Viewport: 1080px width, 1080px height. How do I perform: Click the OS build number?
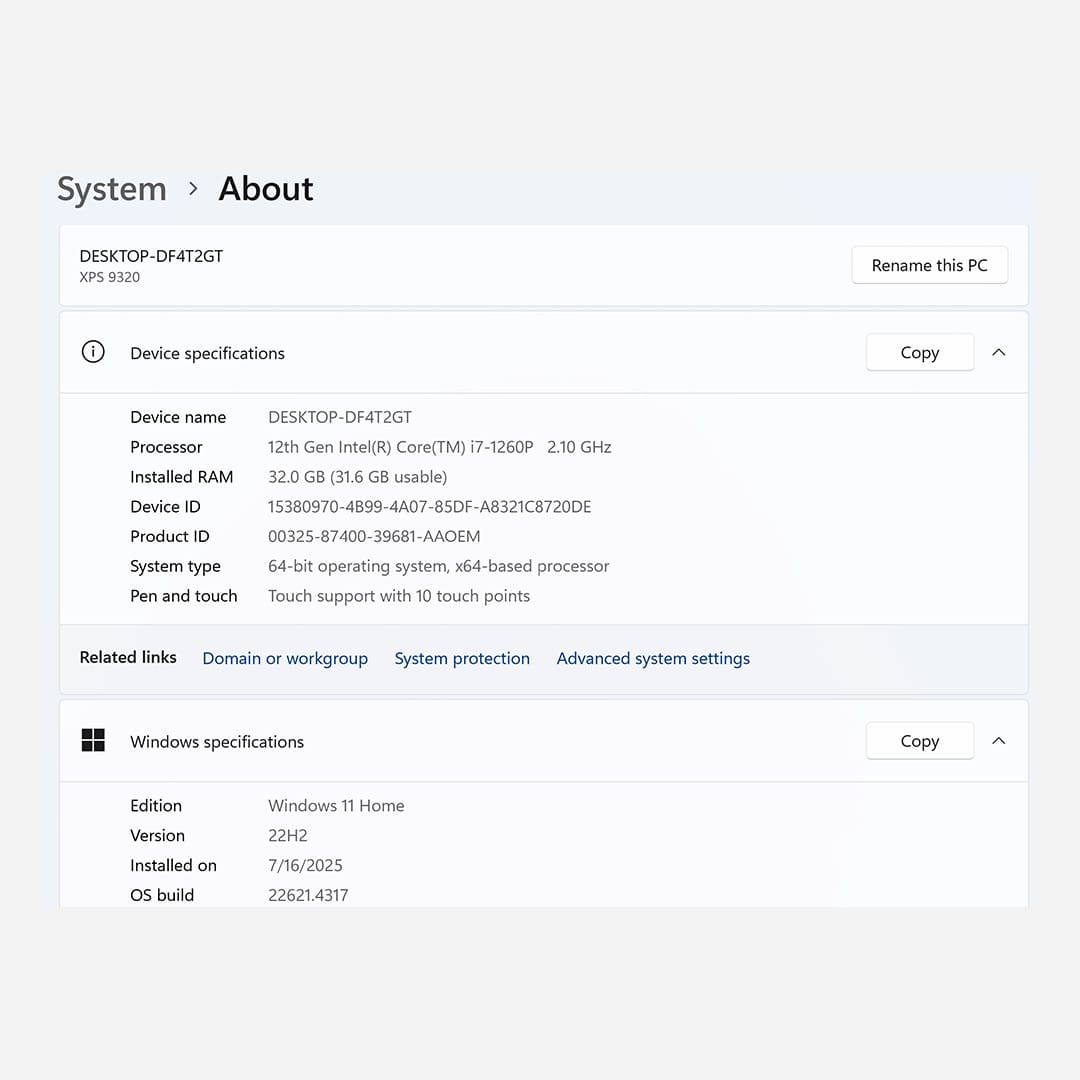pos(308,895)
